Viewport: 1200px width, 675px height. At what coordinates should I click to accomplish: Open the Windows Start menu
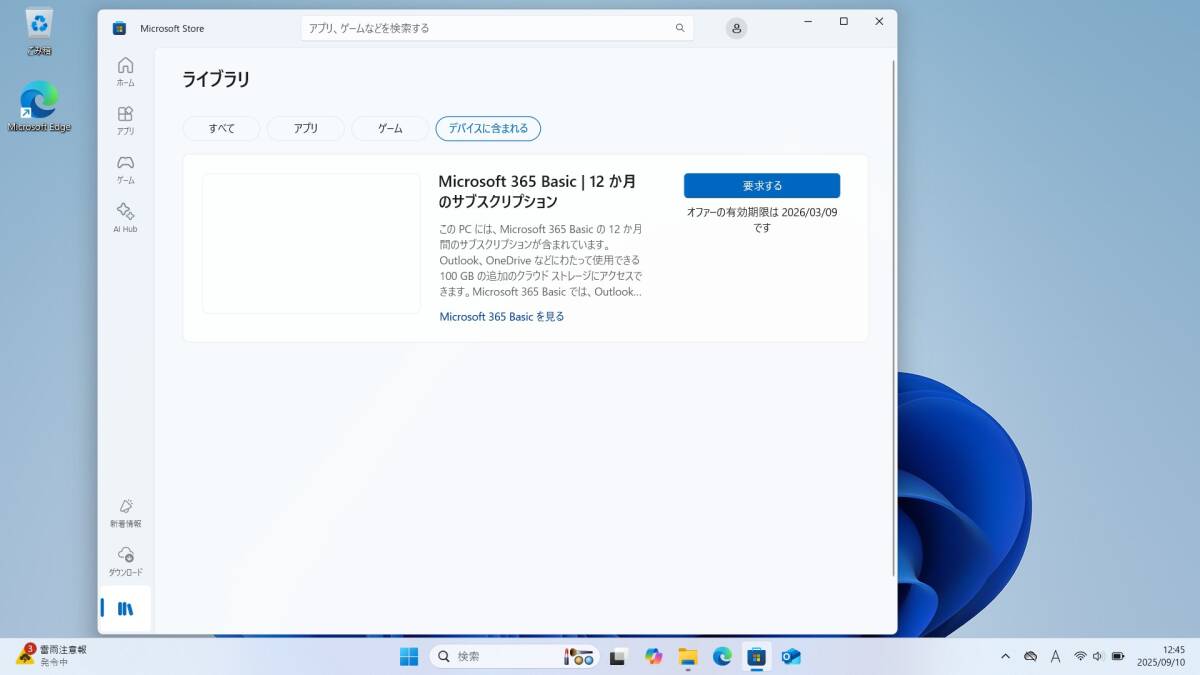pos(409,656)
